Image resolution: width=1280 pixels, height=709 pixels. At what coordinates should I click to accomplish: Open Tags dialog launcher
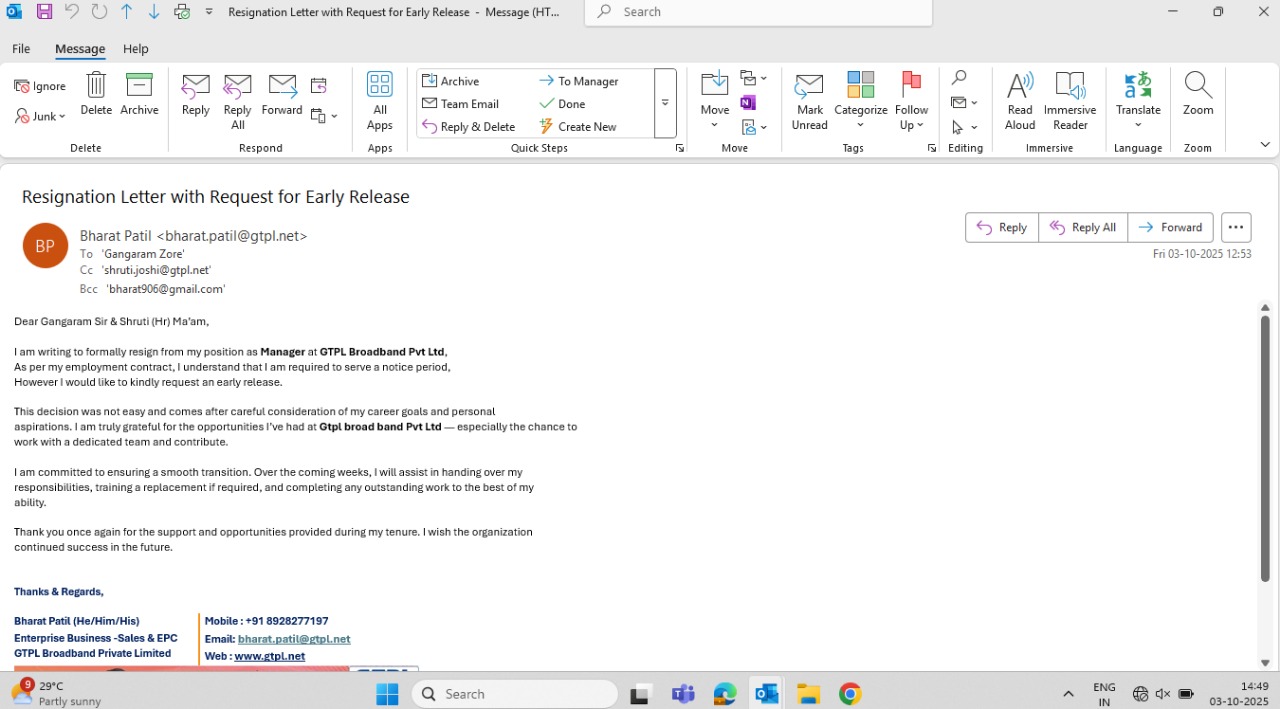[x=932, y=148]
